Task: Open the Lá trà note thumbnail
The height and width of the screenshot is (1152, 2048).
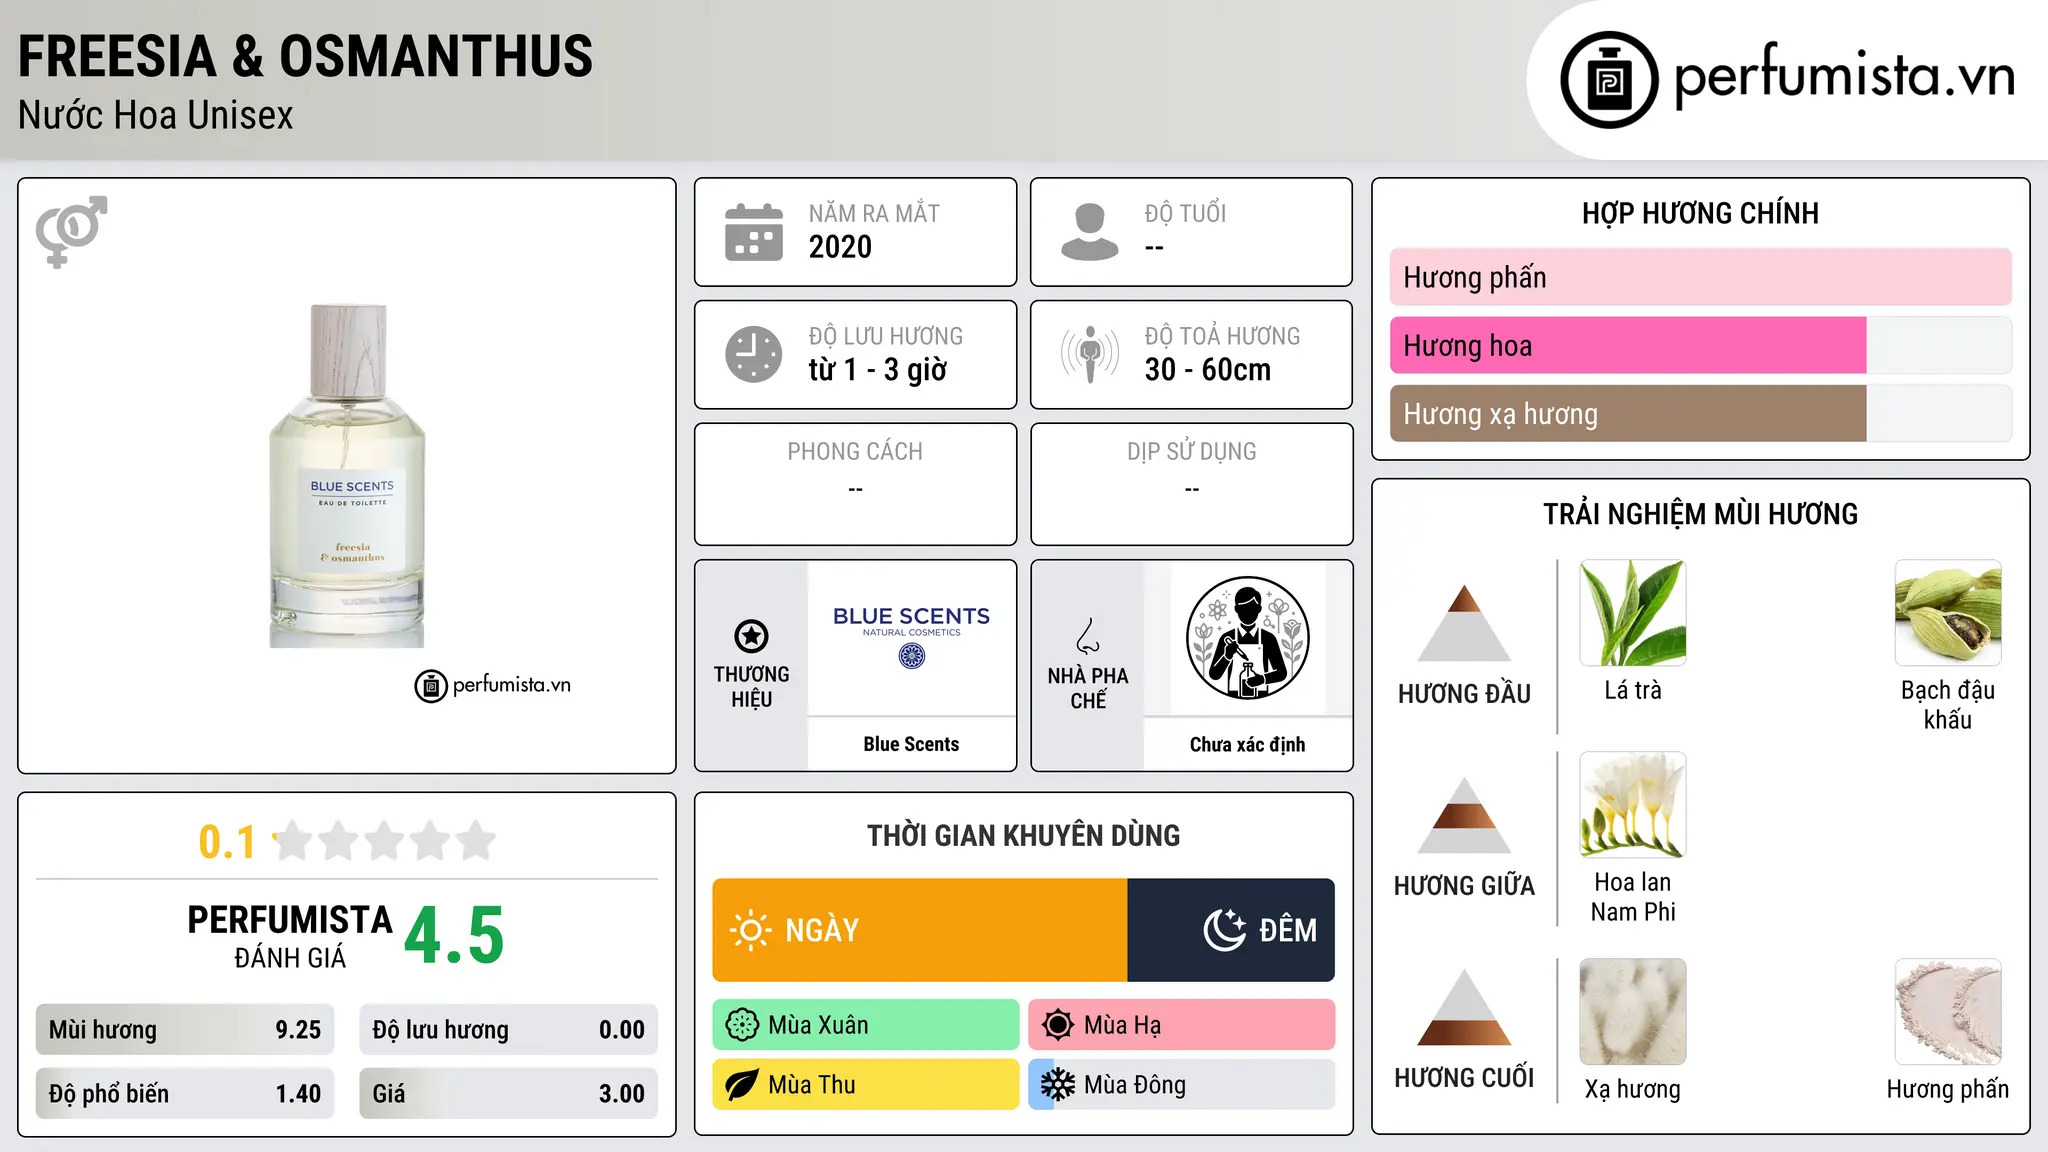Action: pos(1633,613)
